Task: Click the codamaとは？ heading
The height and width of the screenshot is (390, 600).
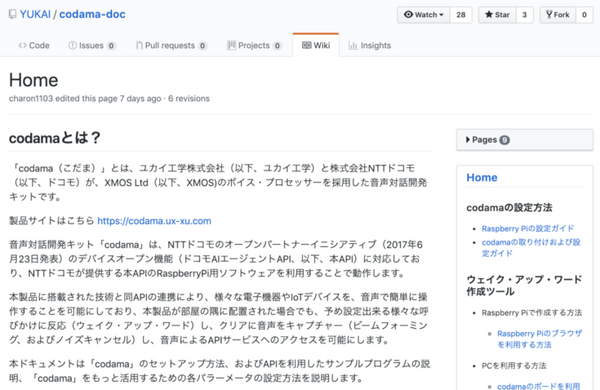Action: [54, 138]
